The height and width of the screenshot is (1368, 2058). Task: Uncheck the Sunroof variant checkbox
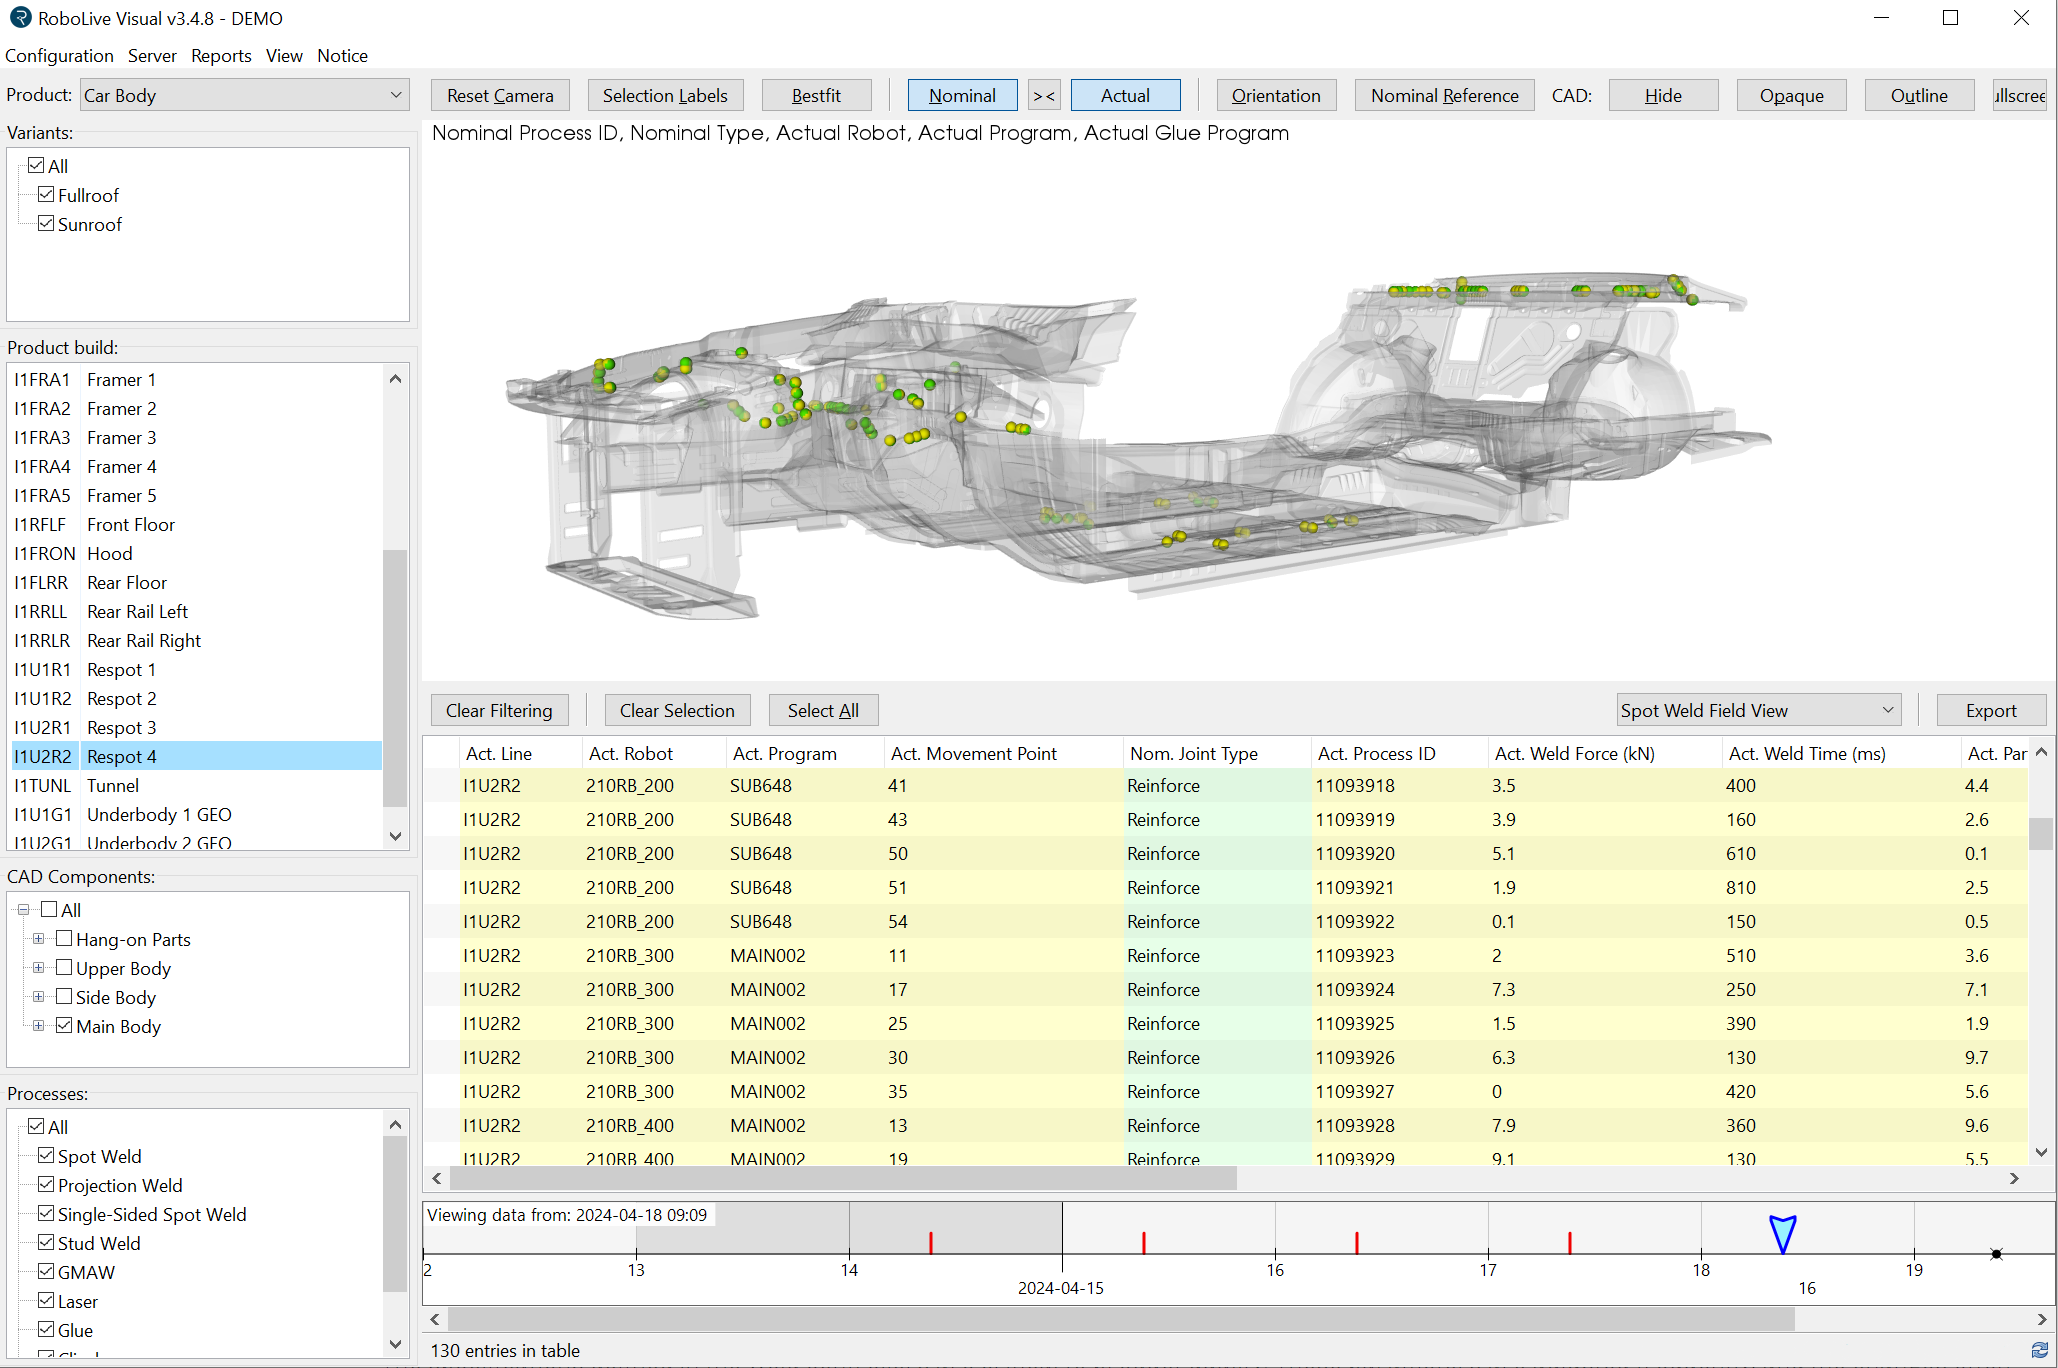46,224
